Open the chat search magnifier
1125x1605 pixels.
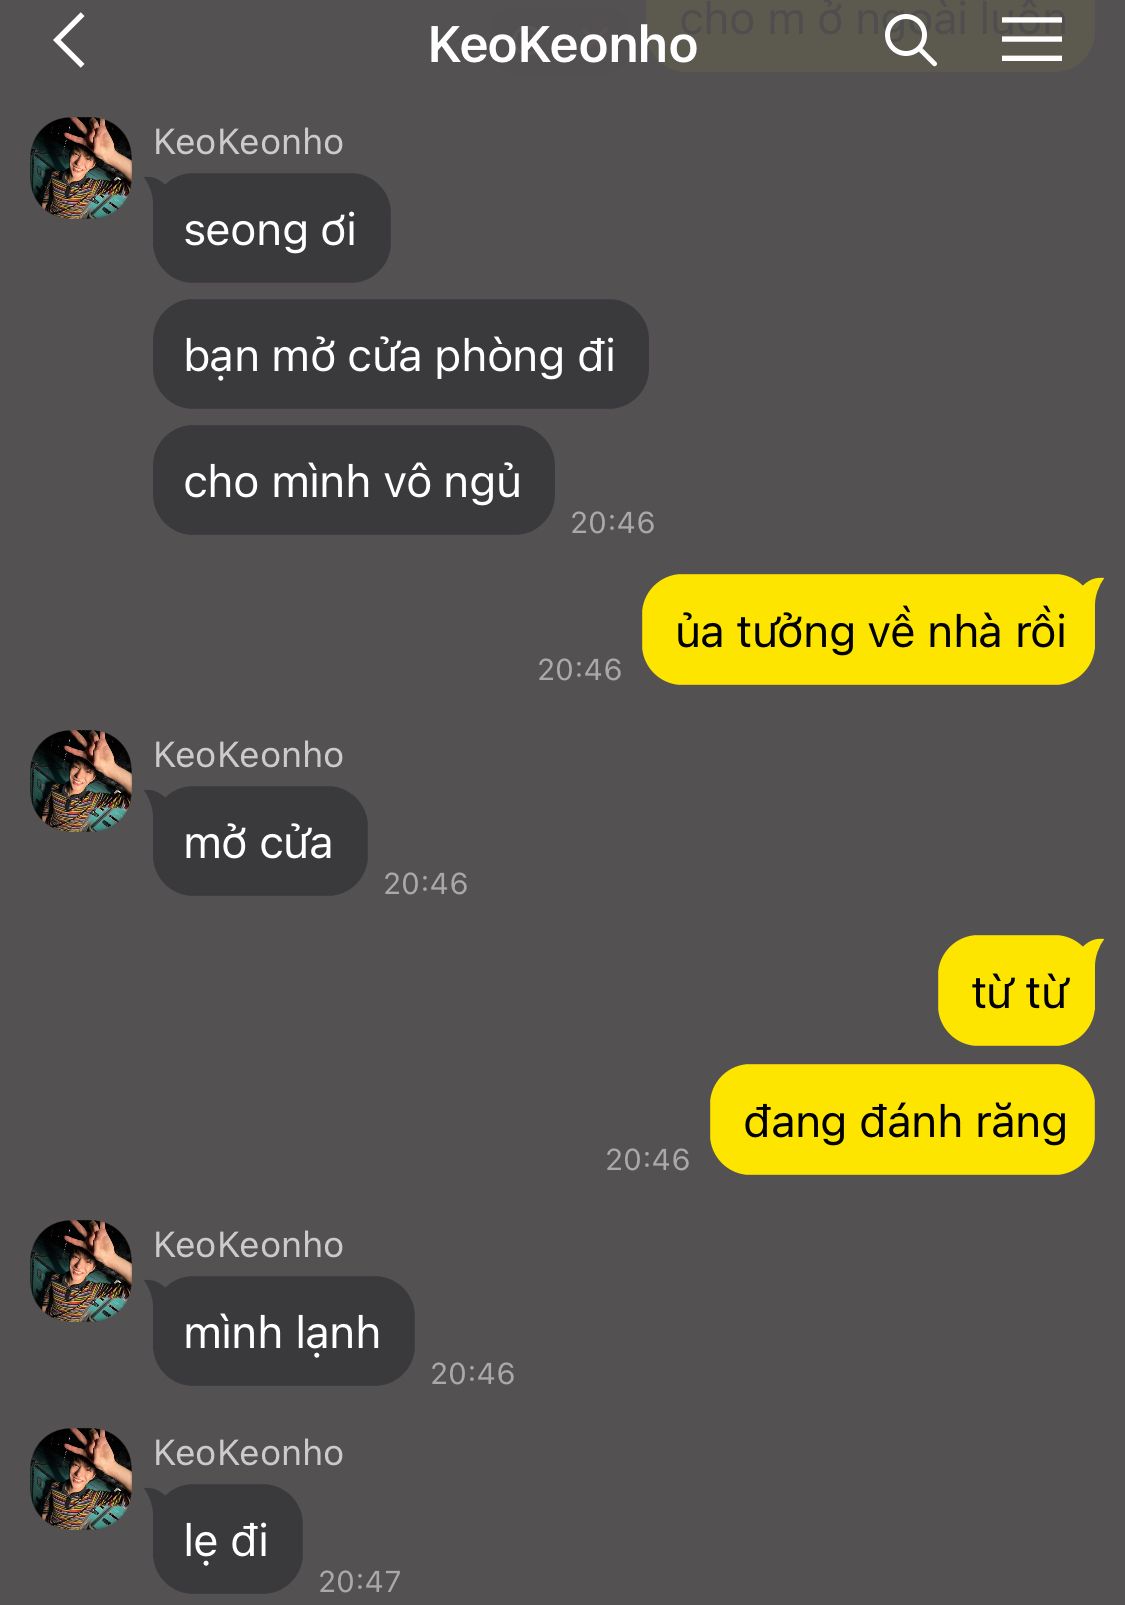point(910,41)
